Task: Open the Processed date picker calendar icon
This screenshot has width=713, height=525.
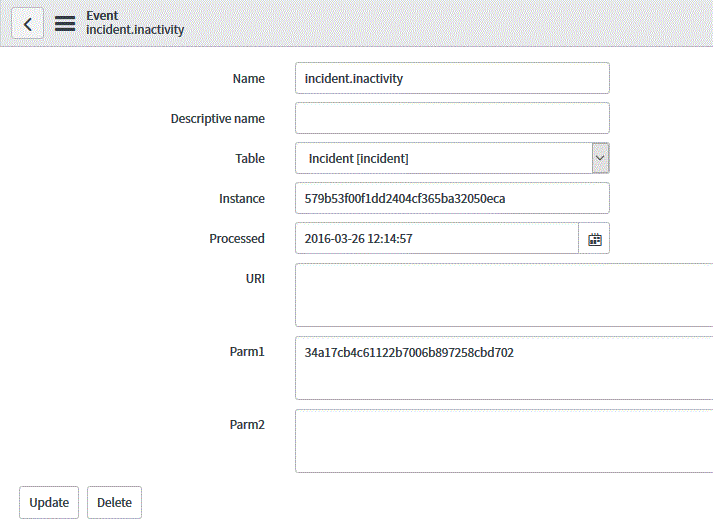Action: point(594,239)
